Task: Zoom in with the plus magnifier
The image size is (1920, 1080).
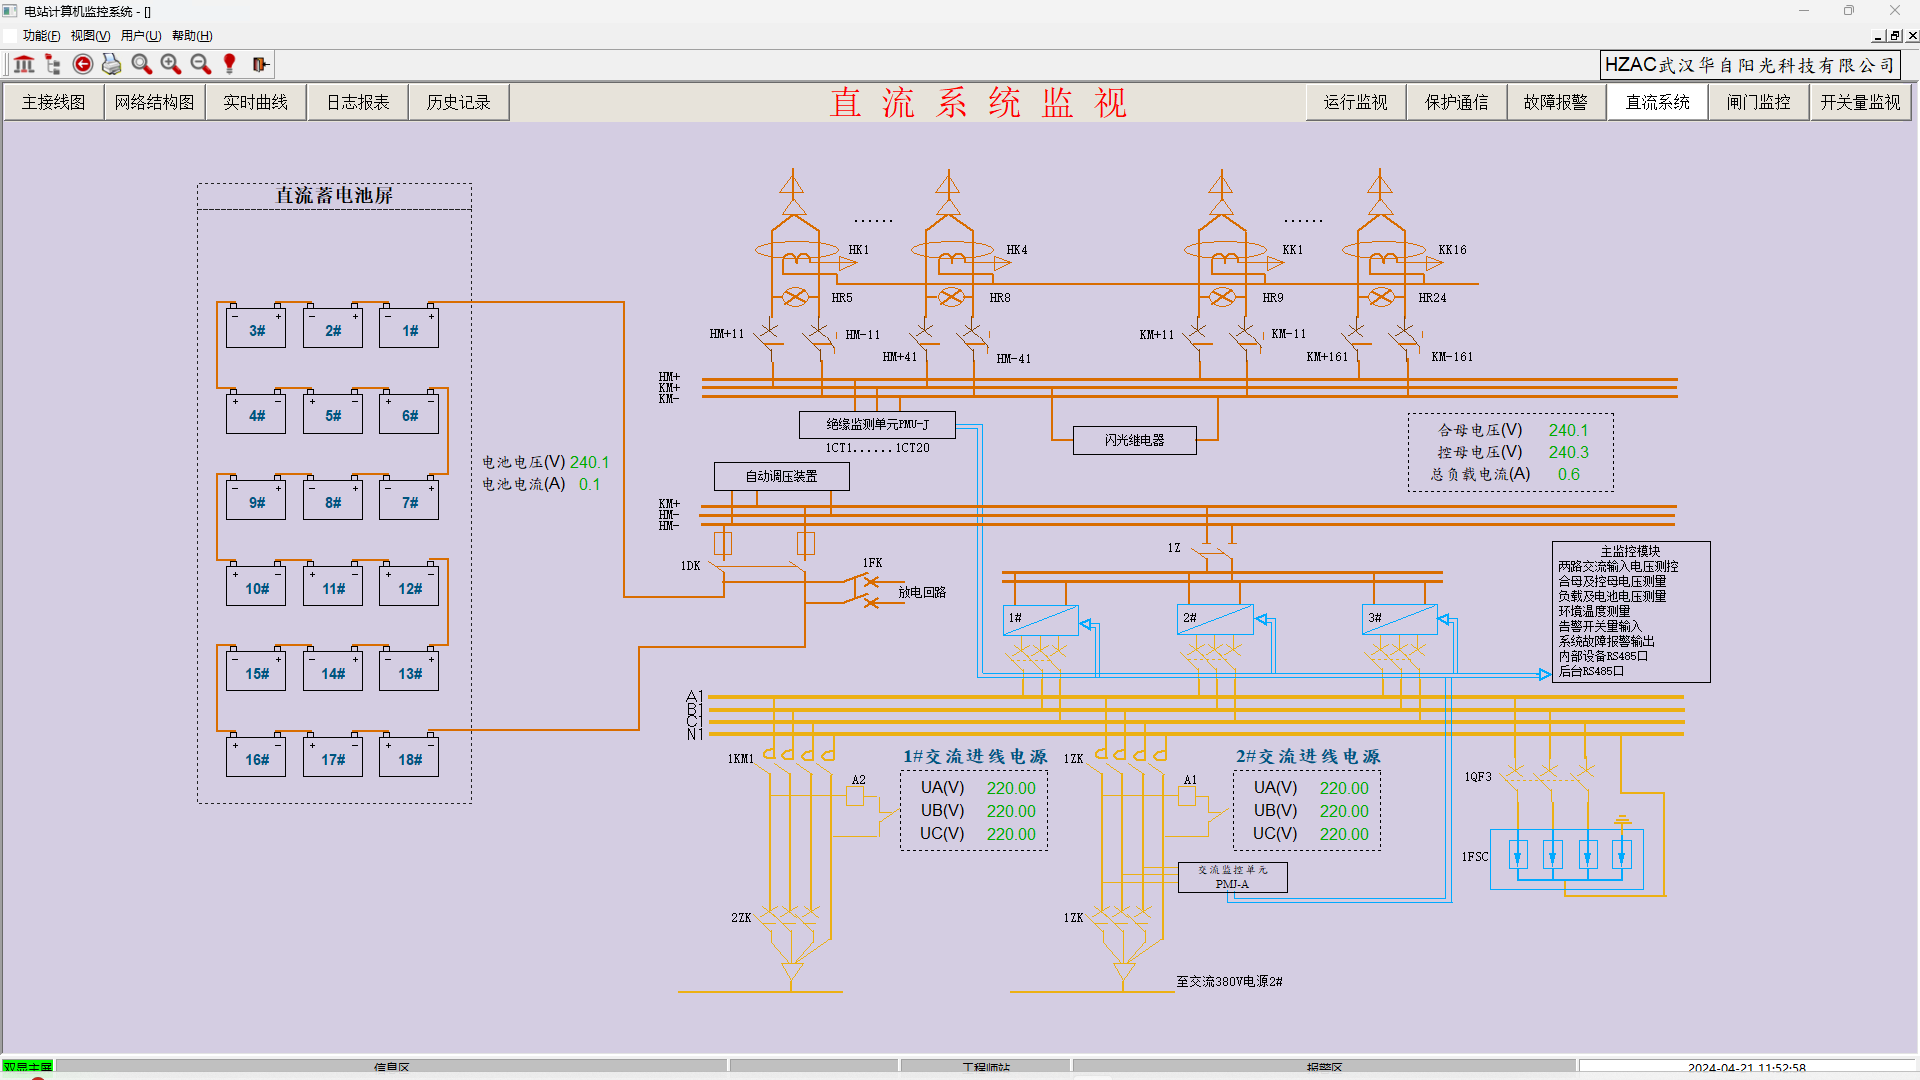Action: (171, 64)
